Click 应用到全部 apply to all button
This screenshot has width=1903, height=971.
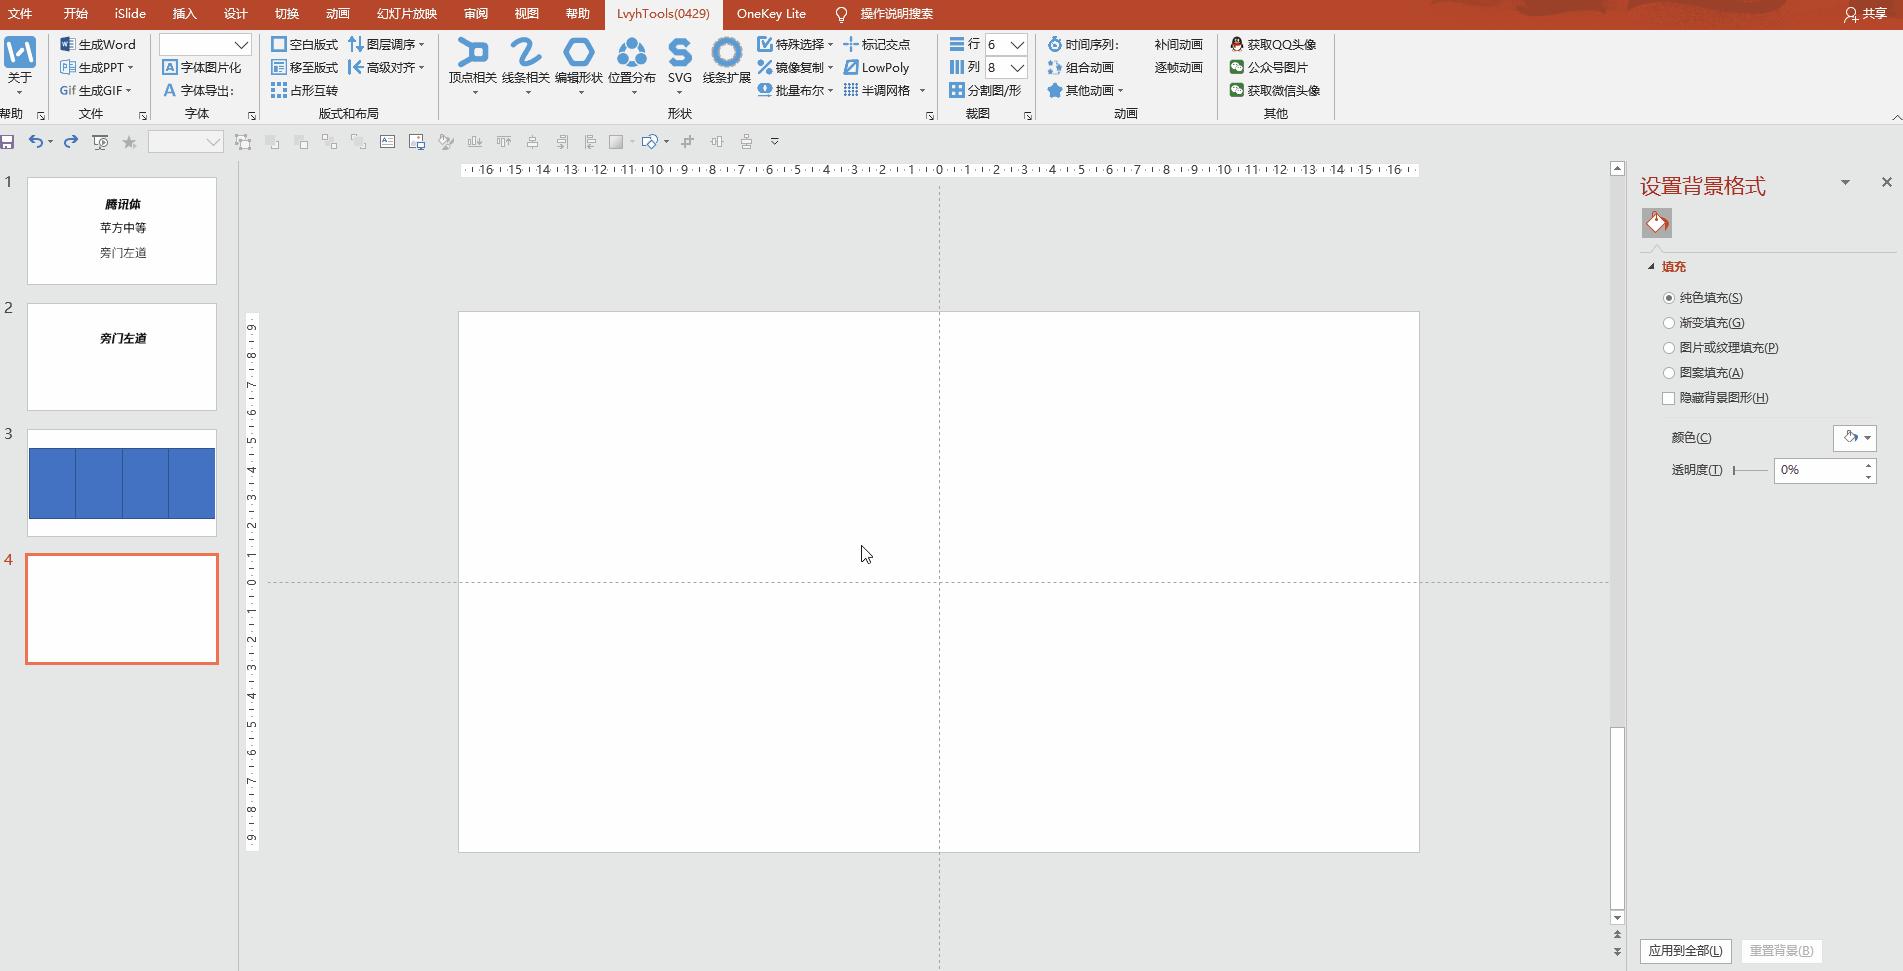[x=1686, y=951]
